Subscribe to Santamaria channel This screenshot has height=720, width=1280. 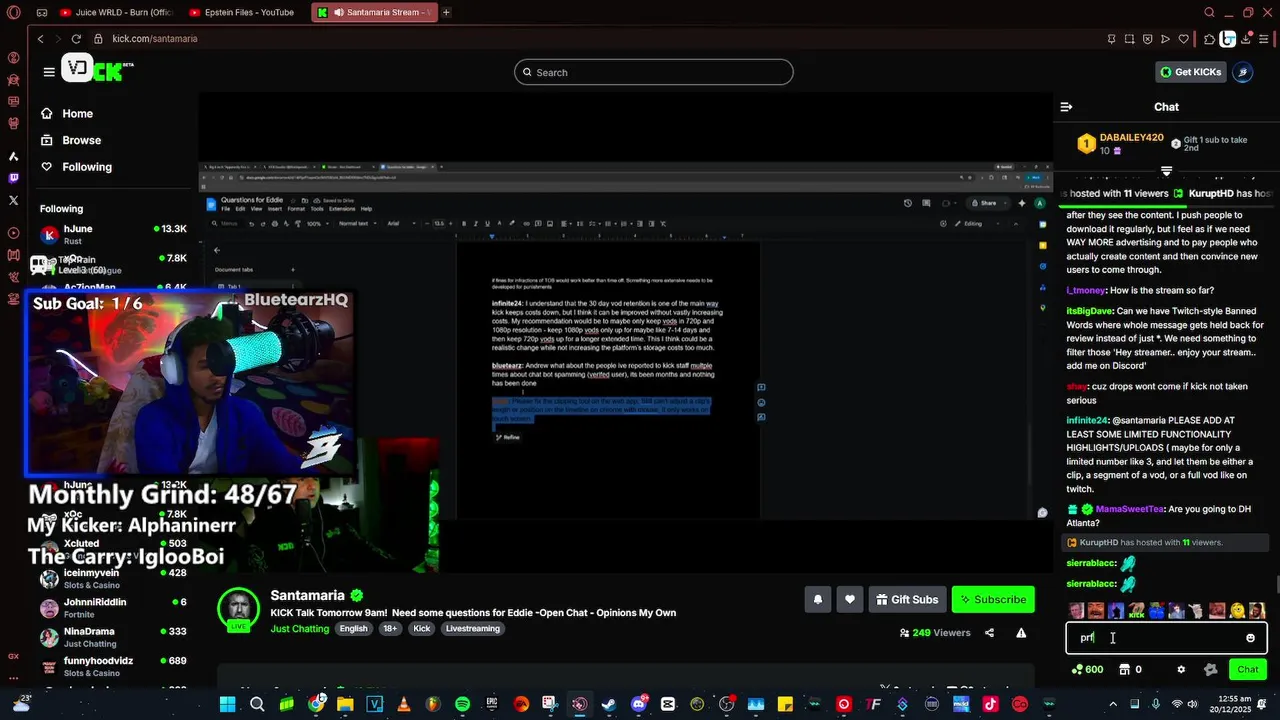click(x=993, y=599)
